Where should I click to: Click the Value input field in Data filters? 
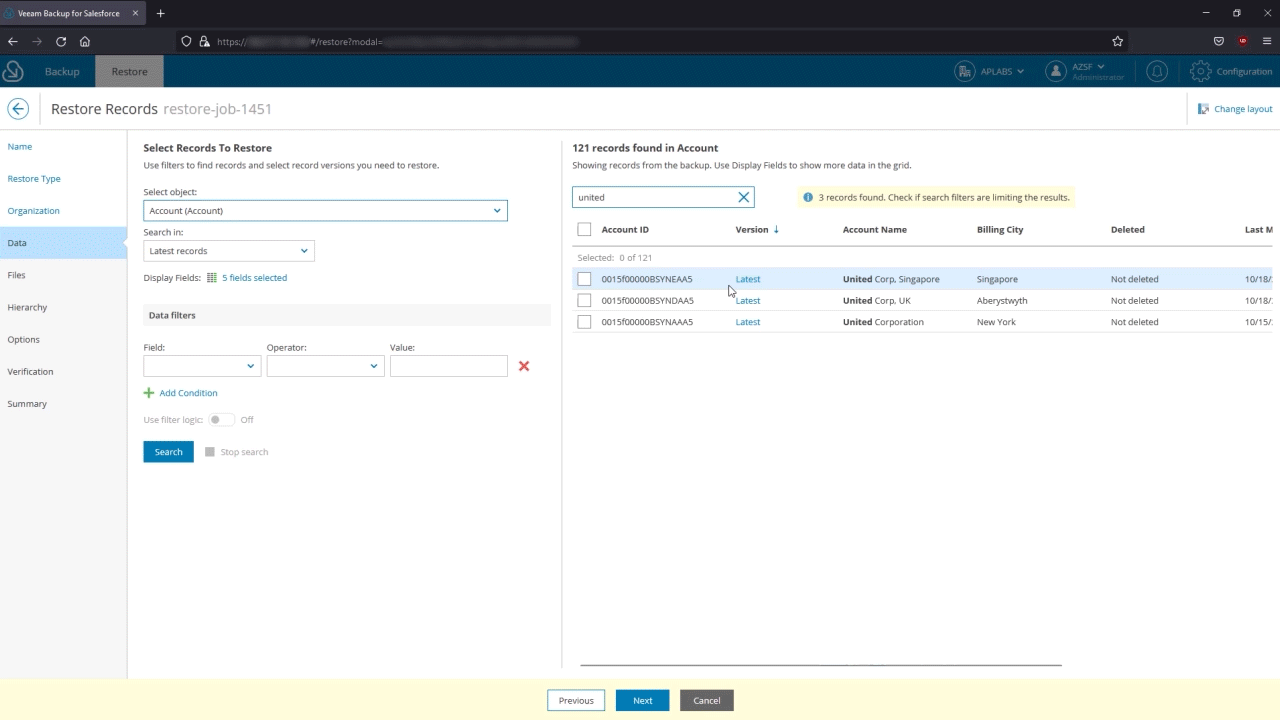449,366
